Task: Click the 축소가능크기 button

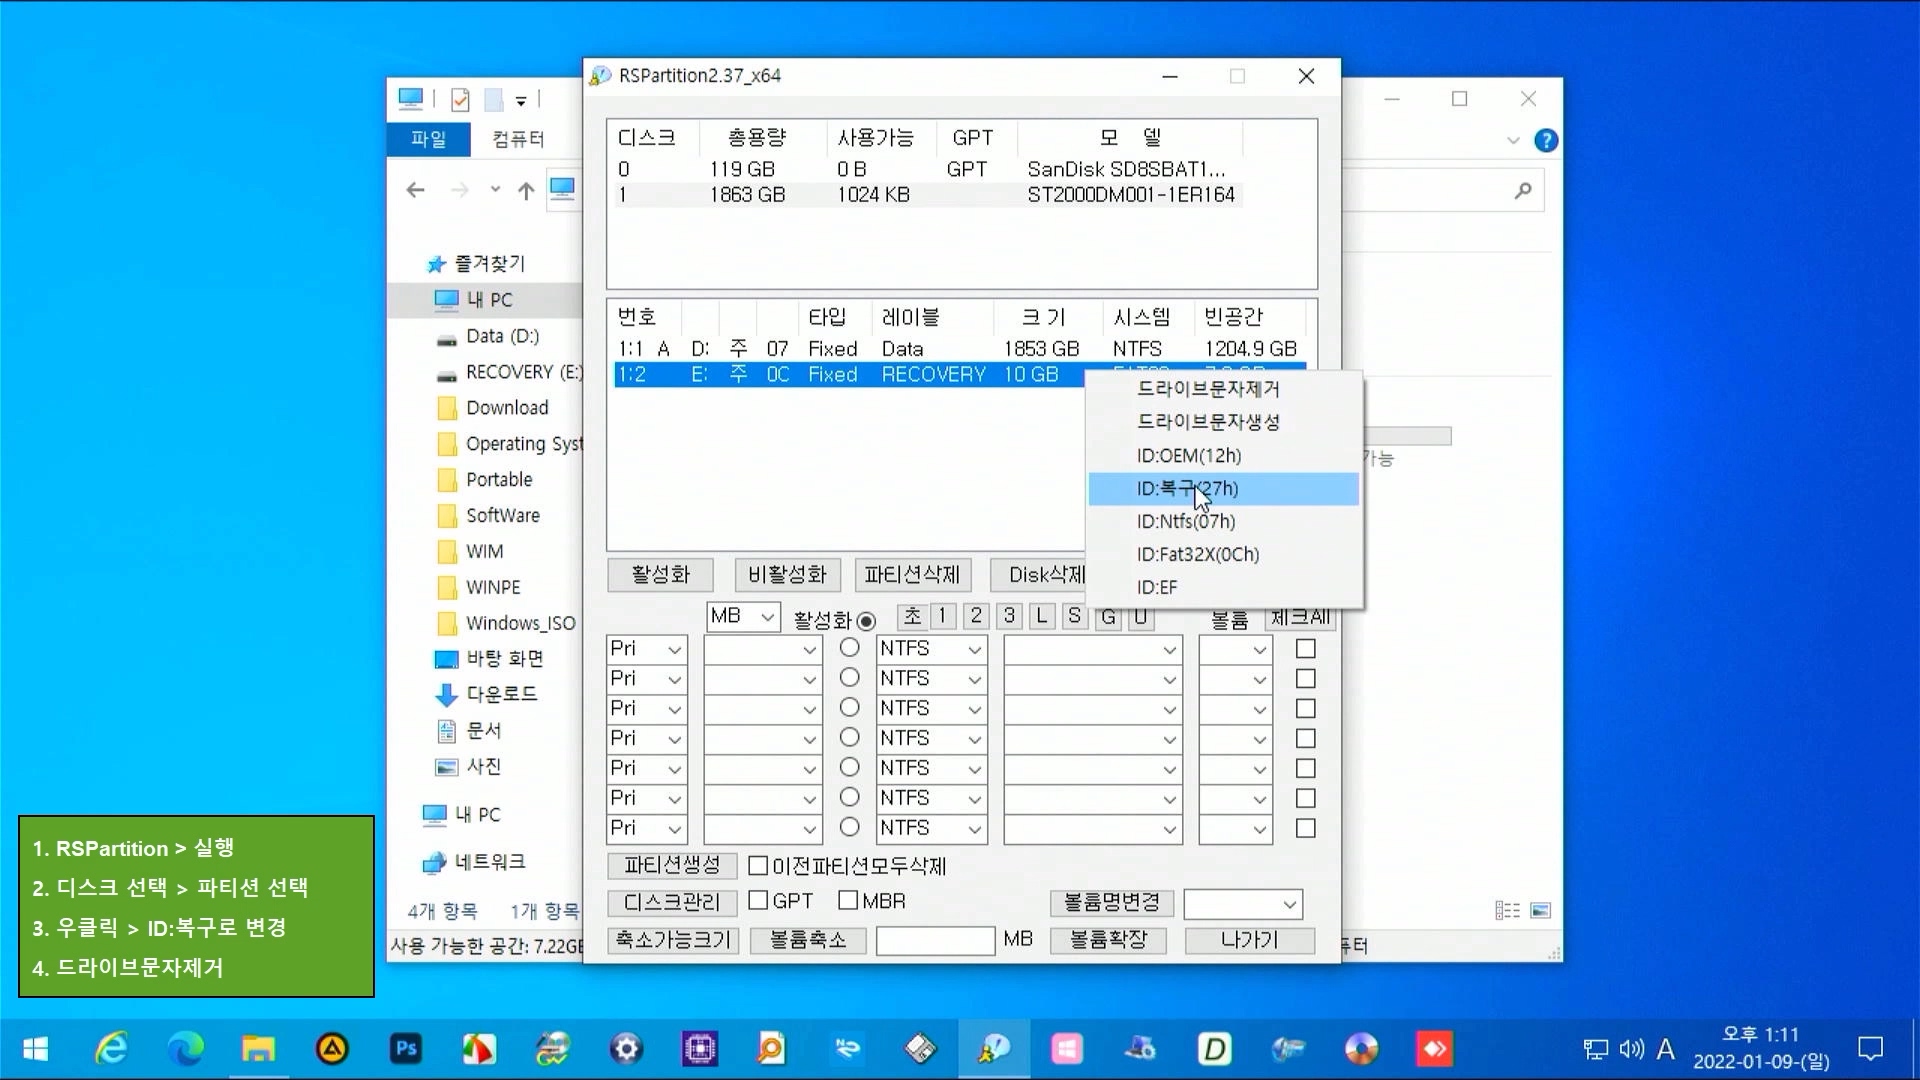Action: (x=673, y=940)
